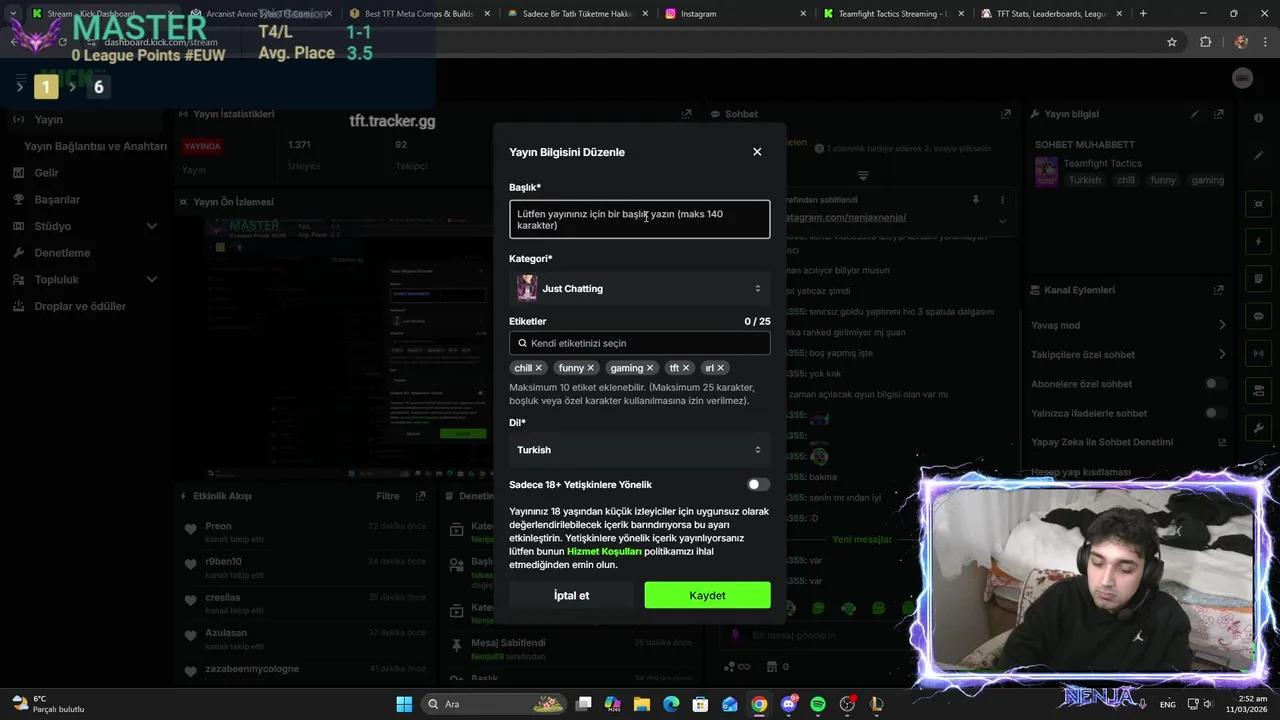
Task: Pop out the Yayın İstatistikleri panel
Action: [x=686, y=114]
